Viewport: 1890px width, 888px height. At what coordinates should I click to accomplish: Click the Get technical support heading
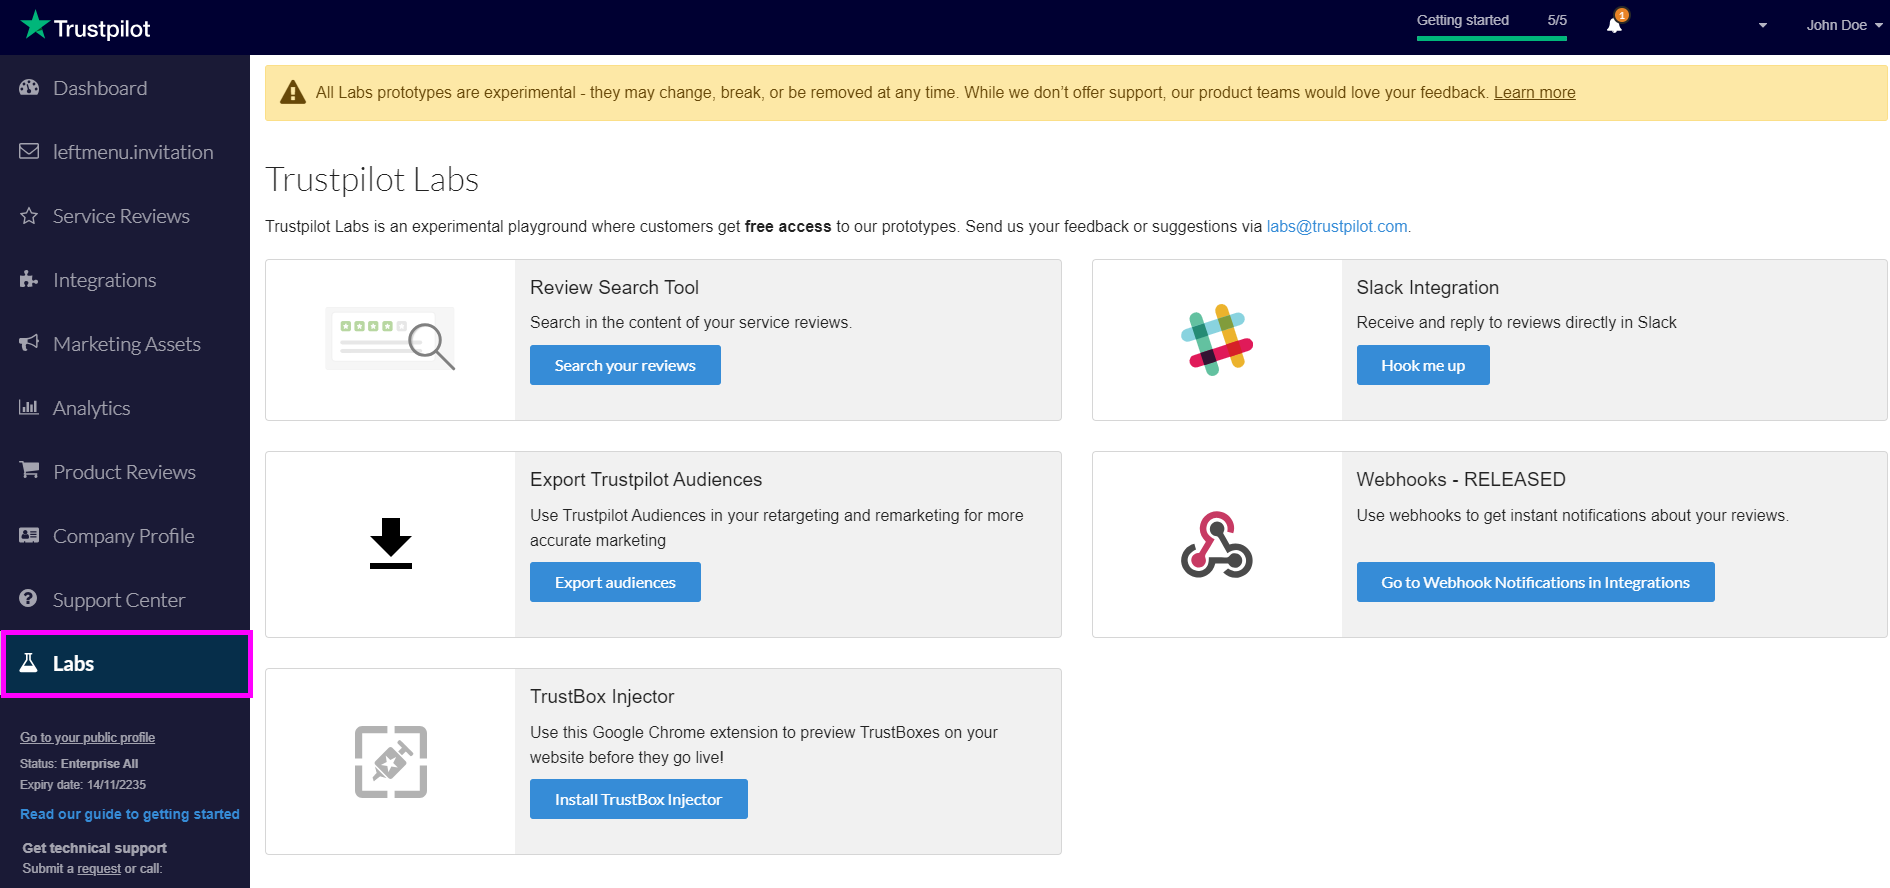(x=95, y=848)
